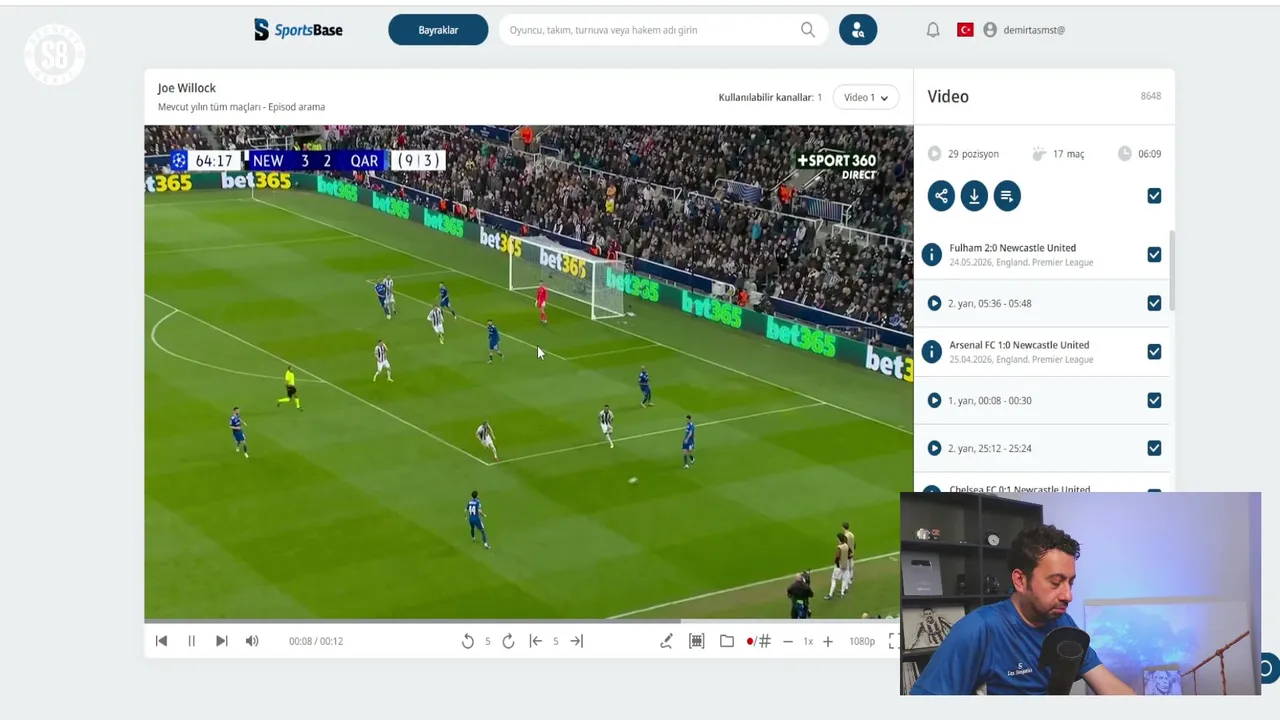Click the Joe Willock player name
The image size is (1280, 720).
[187, 88]
